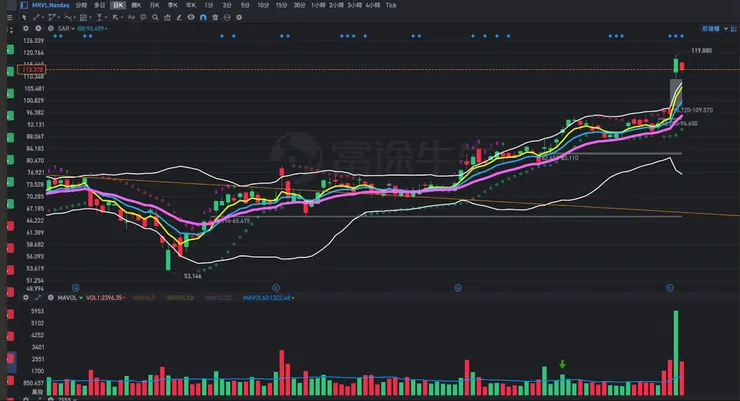Screen dimensions: 740x401
Task: Click the pencil edit drawing icon
Action: [179, 17]
